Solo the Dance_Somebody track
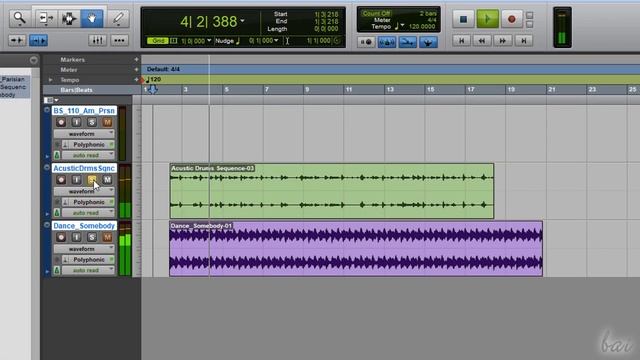 click(92, 237)
